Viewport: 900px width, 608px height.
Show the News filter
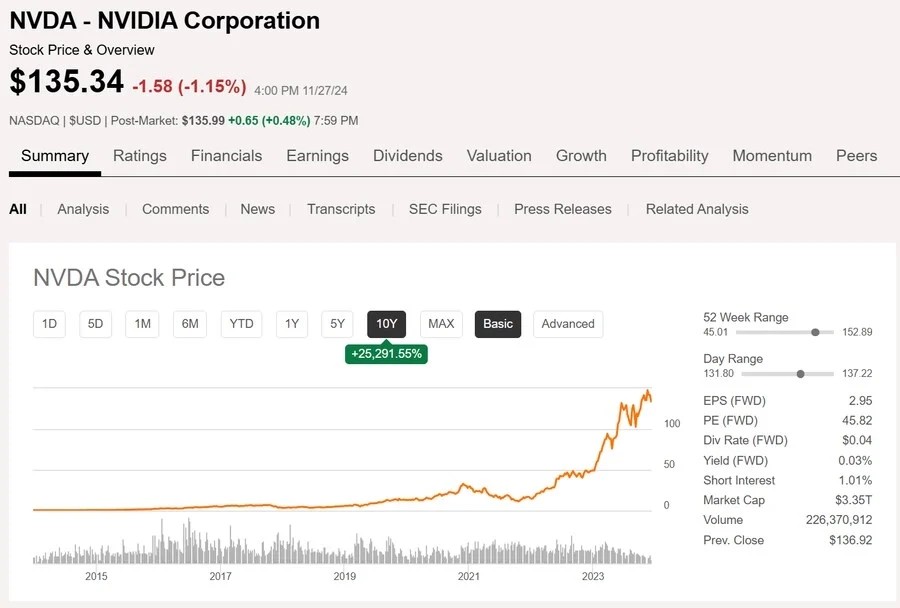click(257, 209)
